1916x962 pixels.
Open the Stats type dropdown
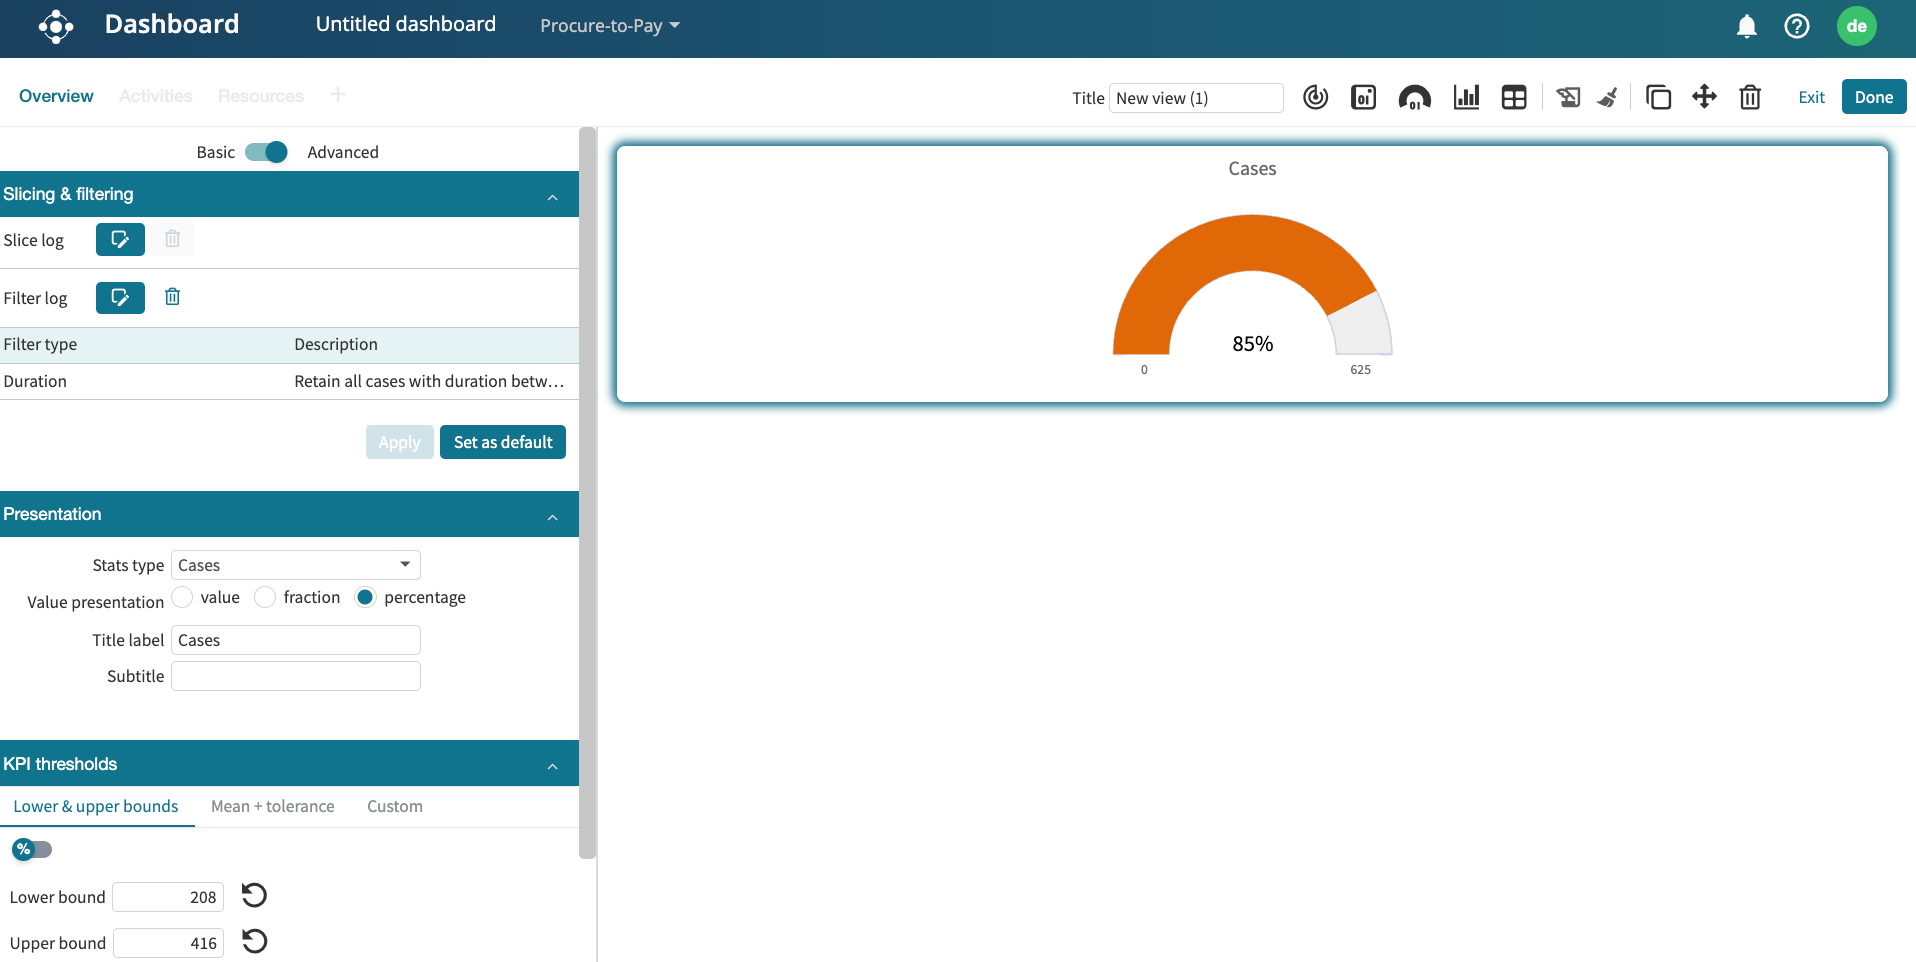tap(296, 565)
